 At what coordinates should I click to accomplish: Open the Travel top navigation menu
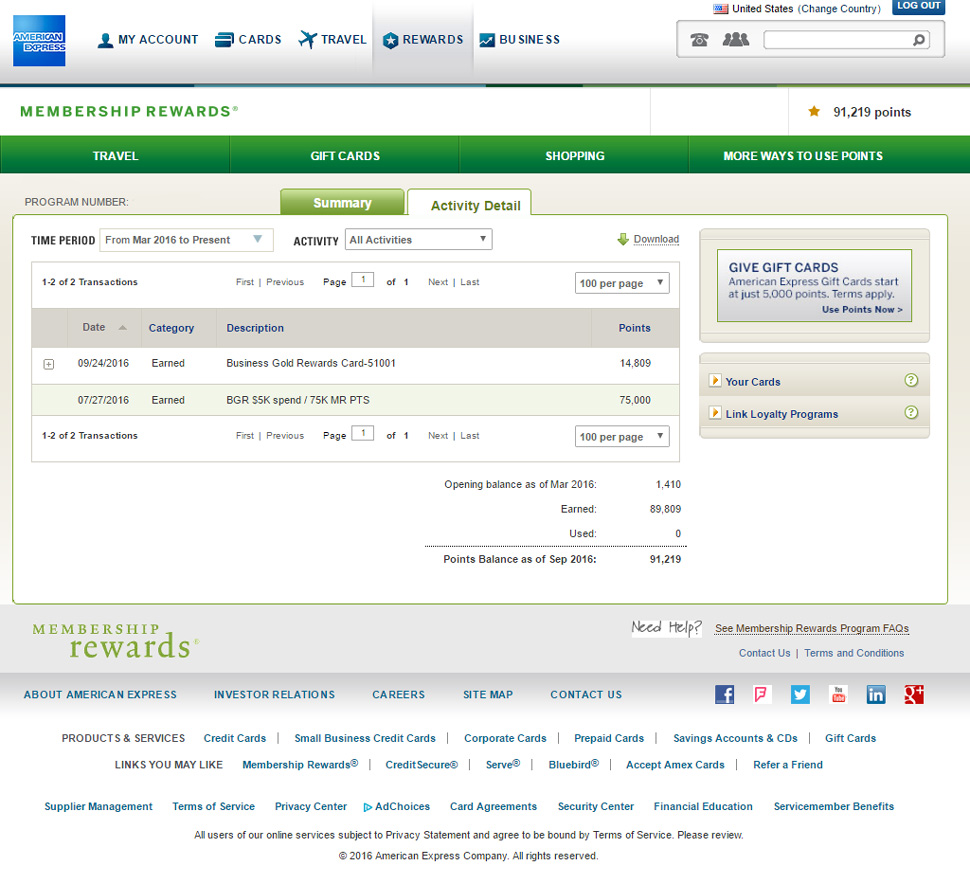click(x=333, y=40)
